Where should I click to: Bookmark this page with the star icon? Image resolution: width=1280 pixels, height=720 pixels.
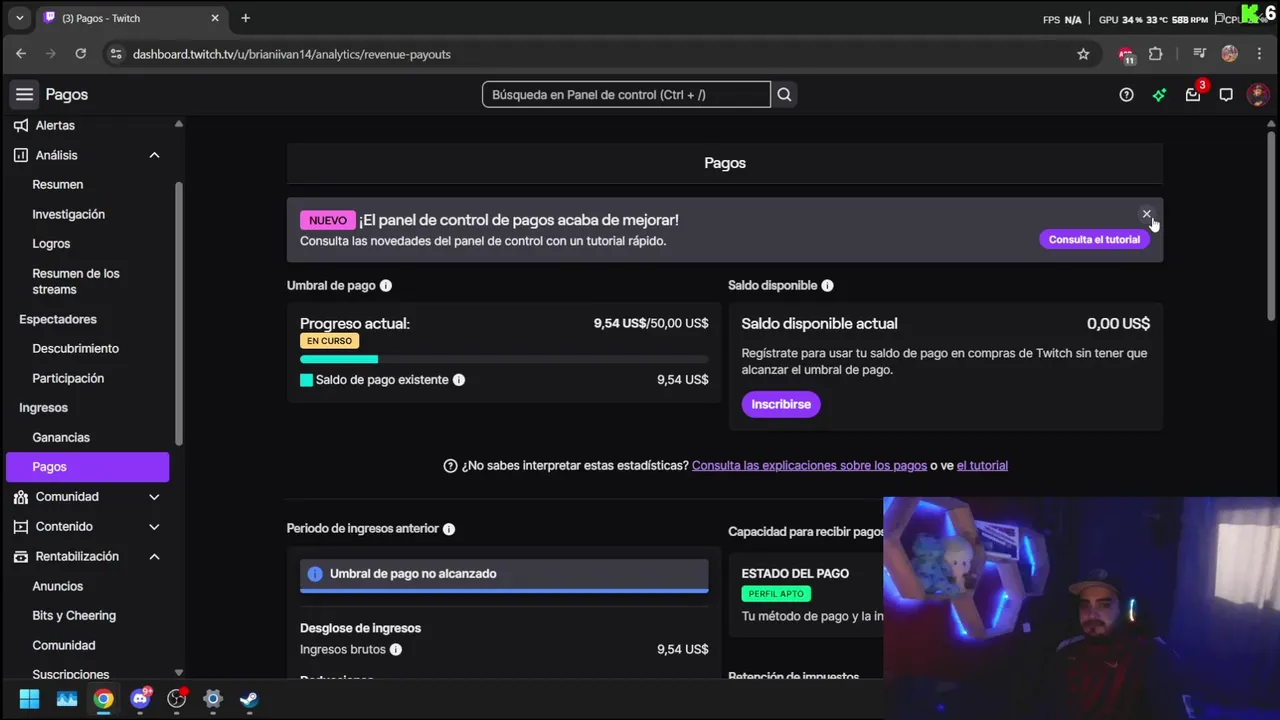1083,54
